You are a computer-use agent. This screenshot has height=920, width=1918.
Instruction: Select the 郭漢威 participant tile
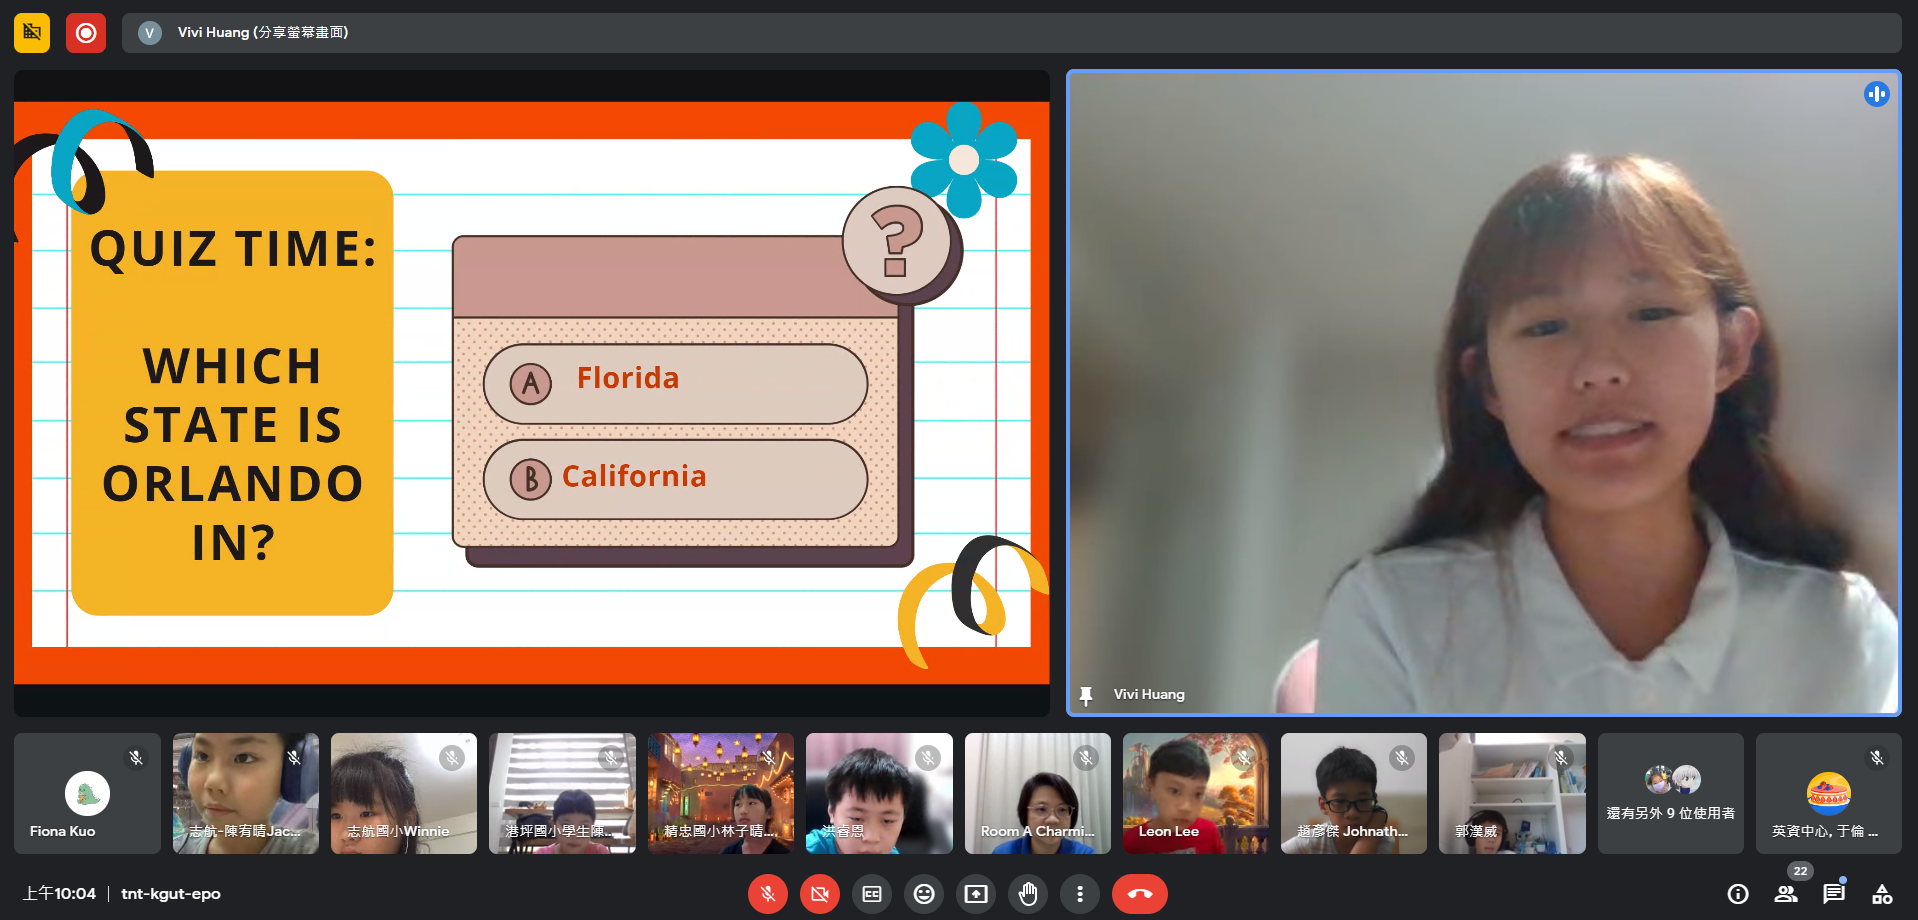coord(1512,794)
